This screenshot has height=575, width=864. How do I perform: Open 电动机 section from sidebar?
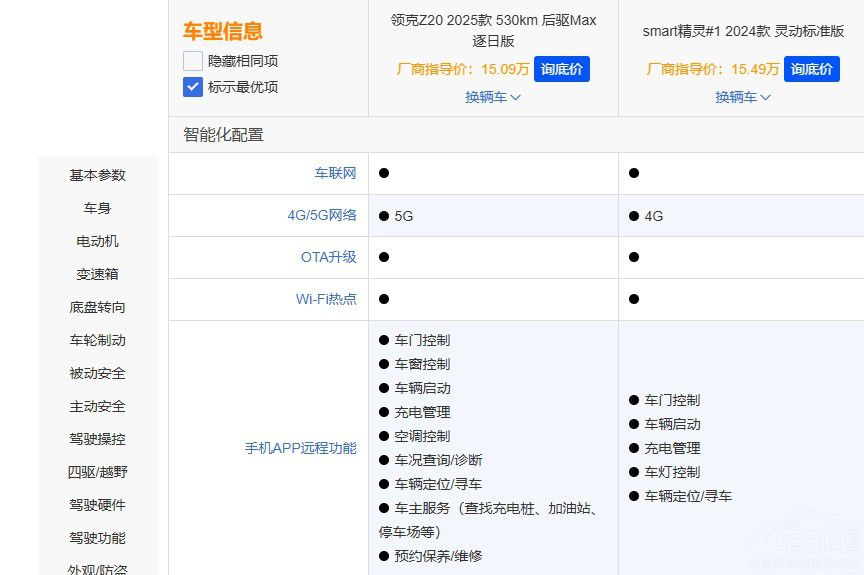(x=98, y=241)
